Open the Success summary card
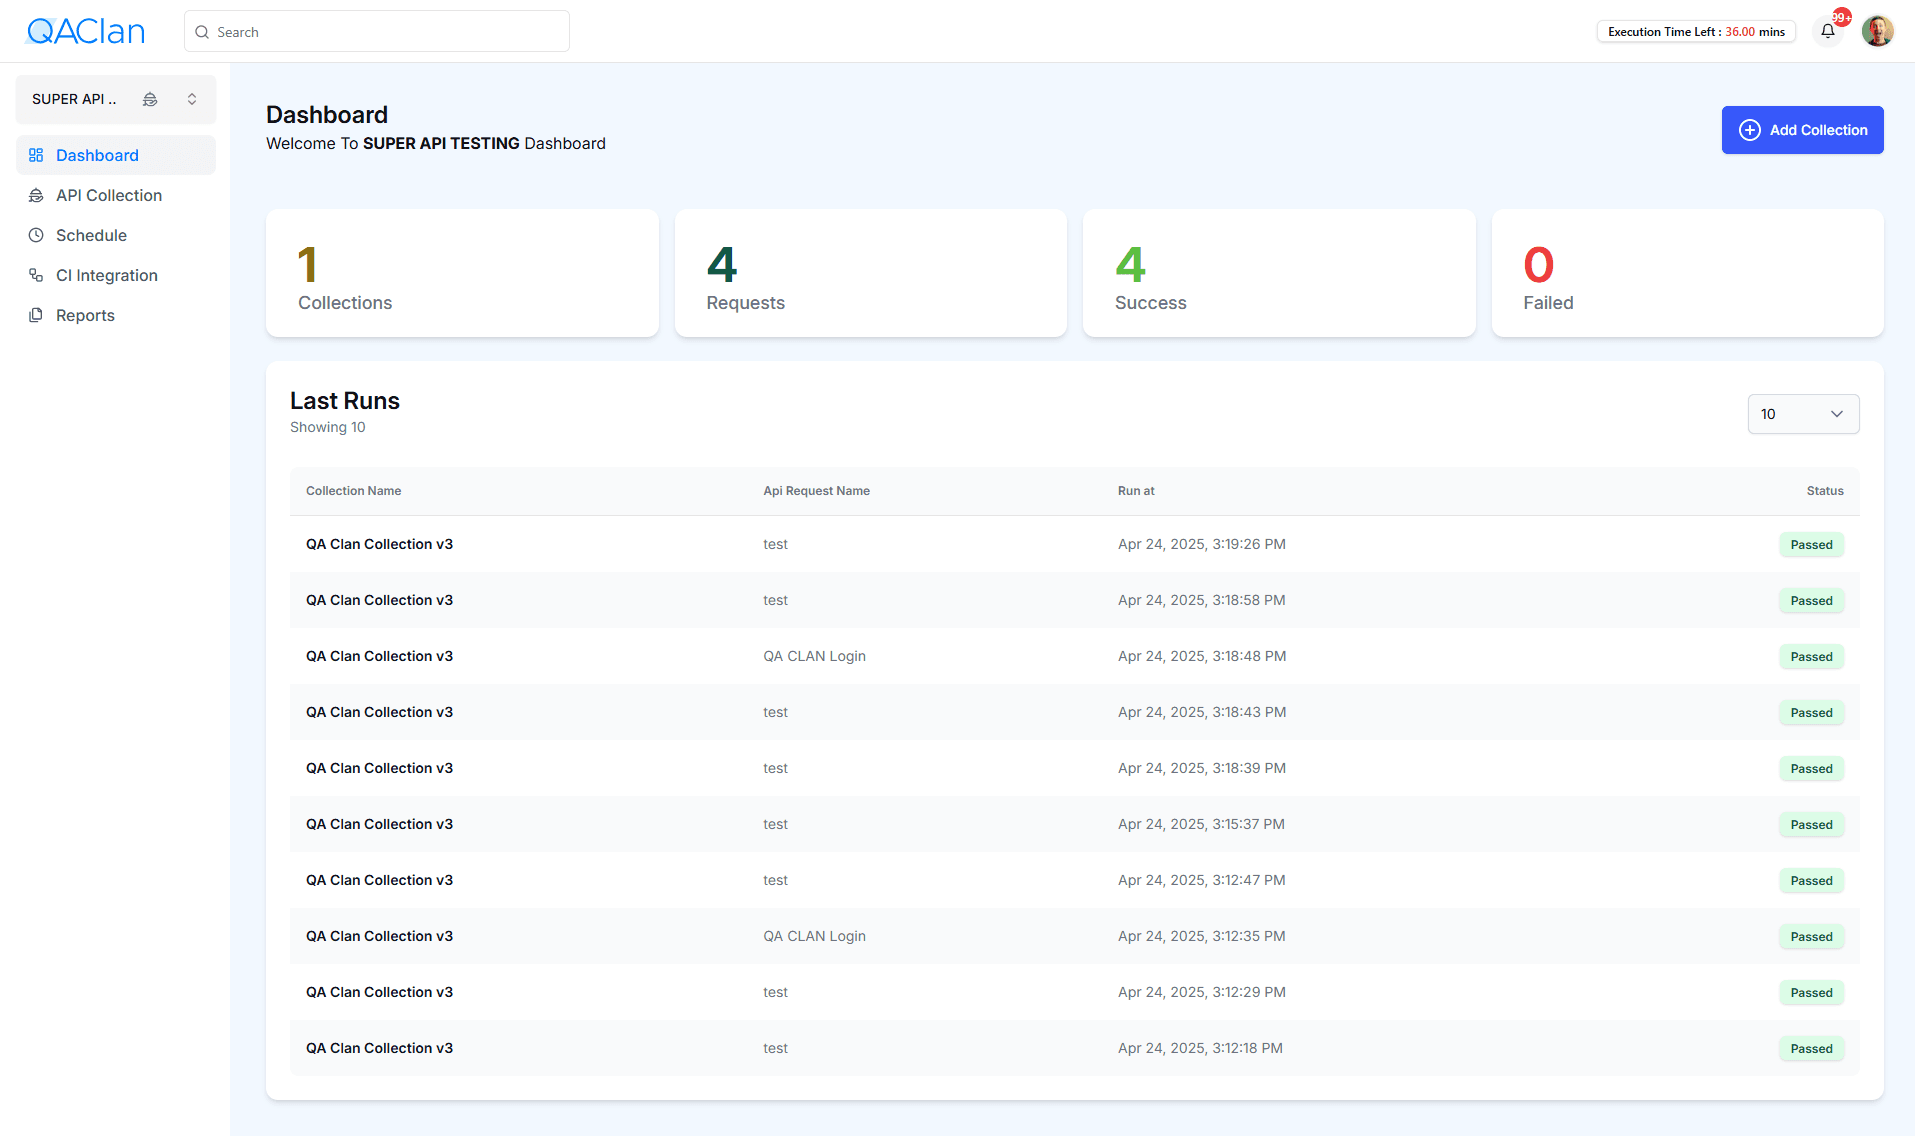Viewport: 1915px width, 1136px height. [1279, 273]
